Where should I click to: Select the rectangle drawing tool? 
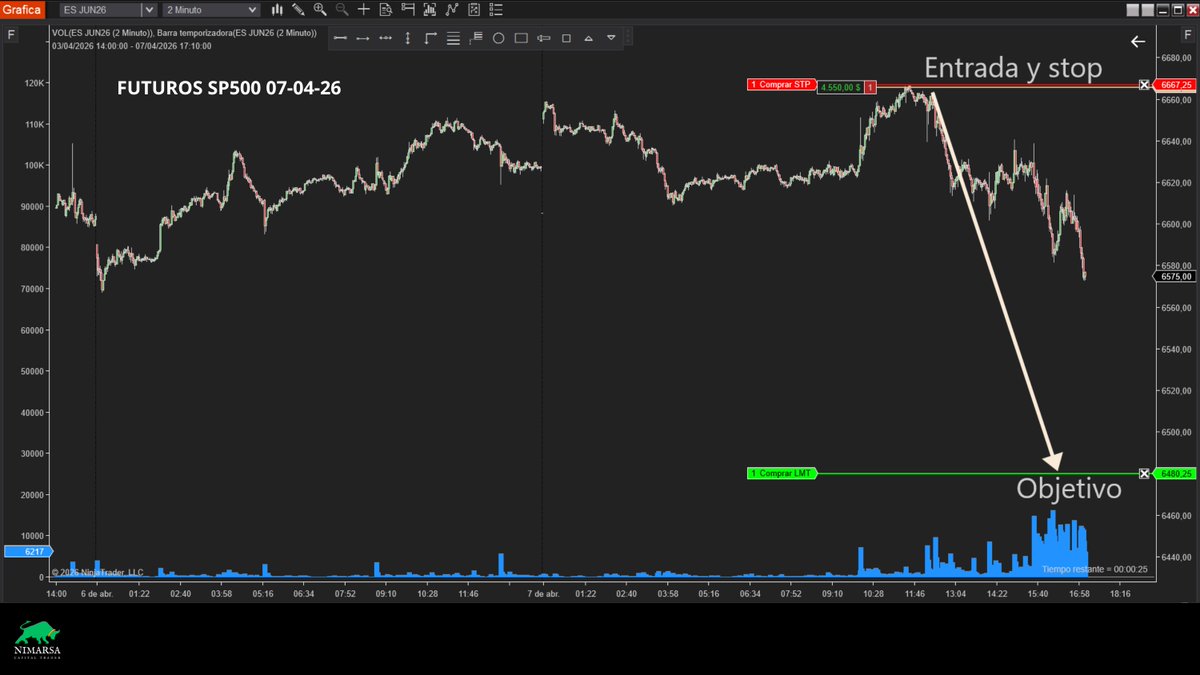[521, 38]
